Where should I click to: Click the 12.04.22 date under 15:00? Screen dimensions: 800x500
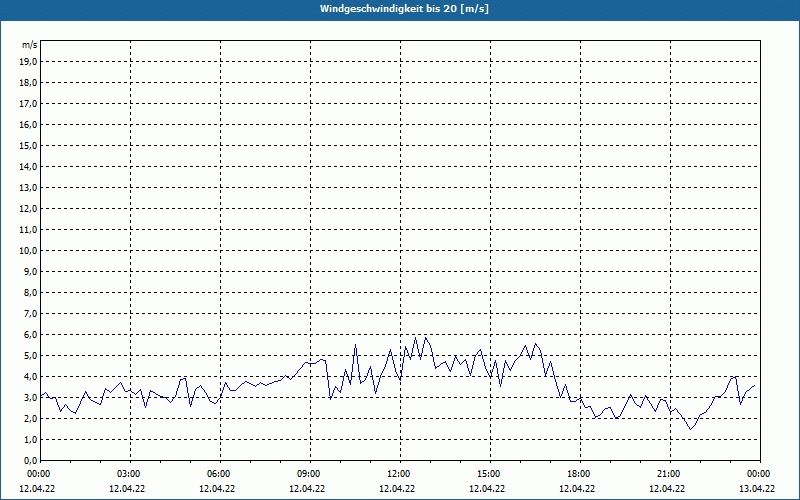487,488
